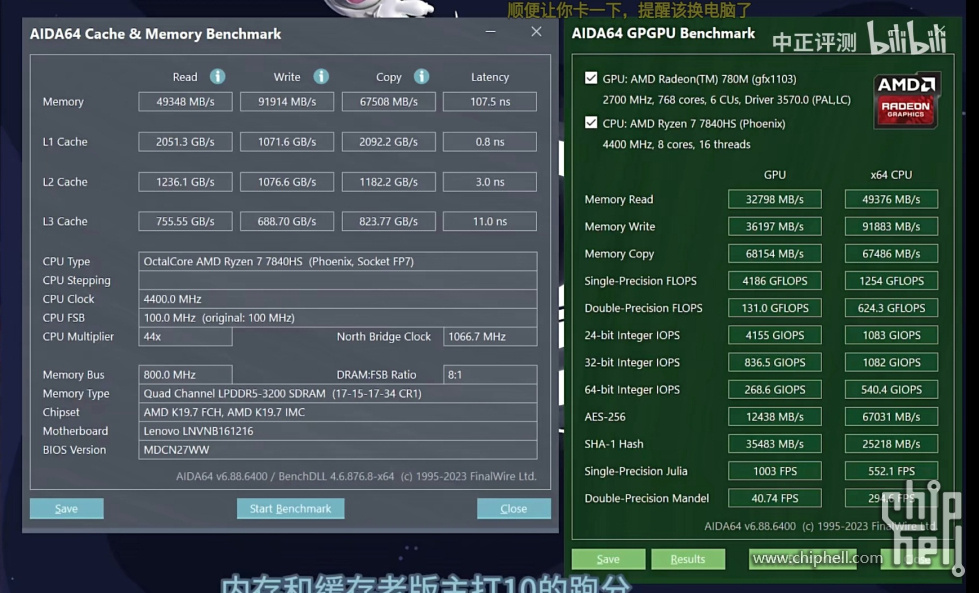Select the Memory Copy value 67508 MB/s
Viewport: 979px width, 593px height.
[388, 102]
